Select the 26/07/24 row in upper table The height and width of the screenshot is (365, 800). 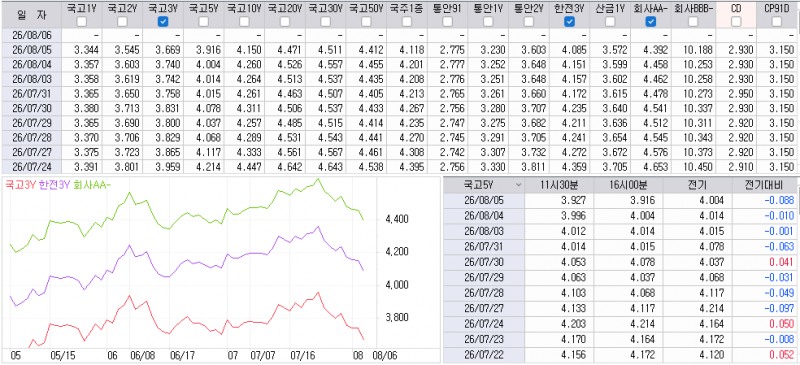(x=399, y=166)
